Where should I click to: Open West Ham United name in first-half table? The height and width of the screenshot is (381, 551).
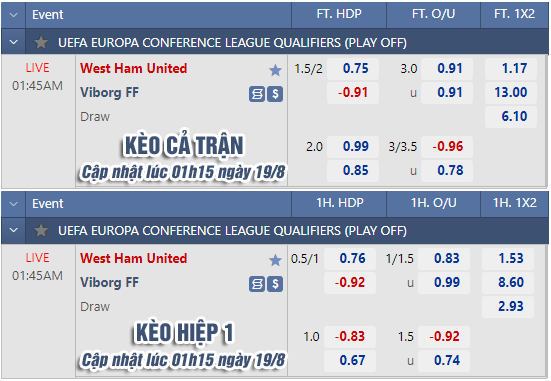tap(134, 258)
